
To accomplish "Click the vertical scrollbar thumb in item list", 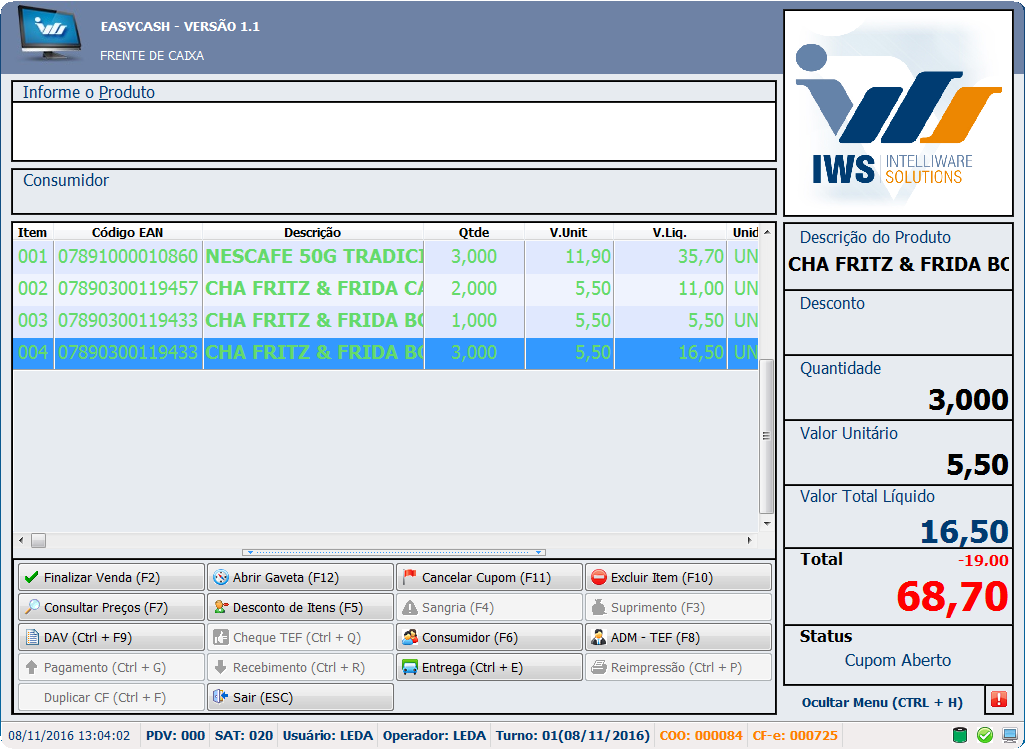I will 767,436.
